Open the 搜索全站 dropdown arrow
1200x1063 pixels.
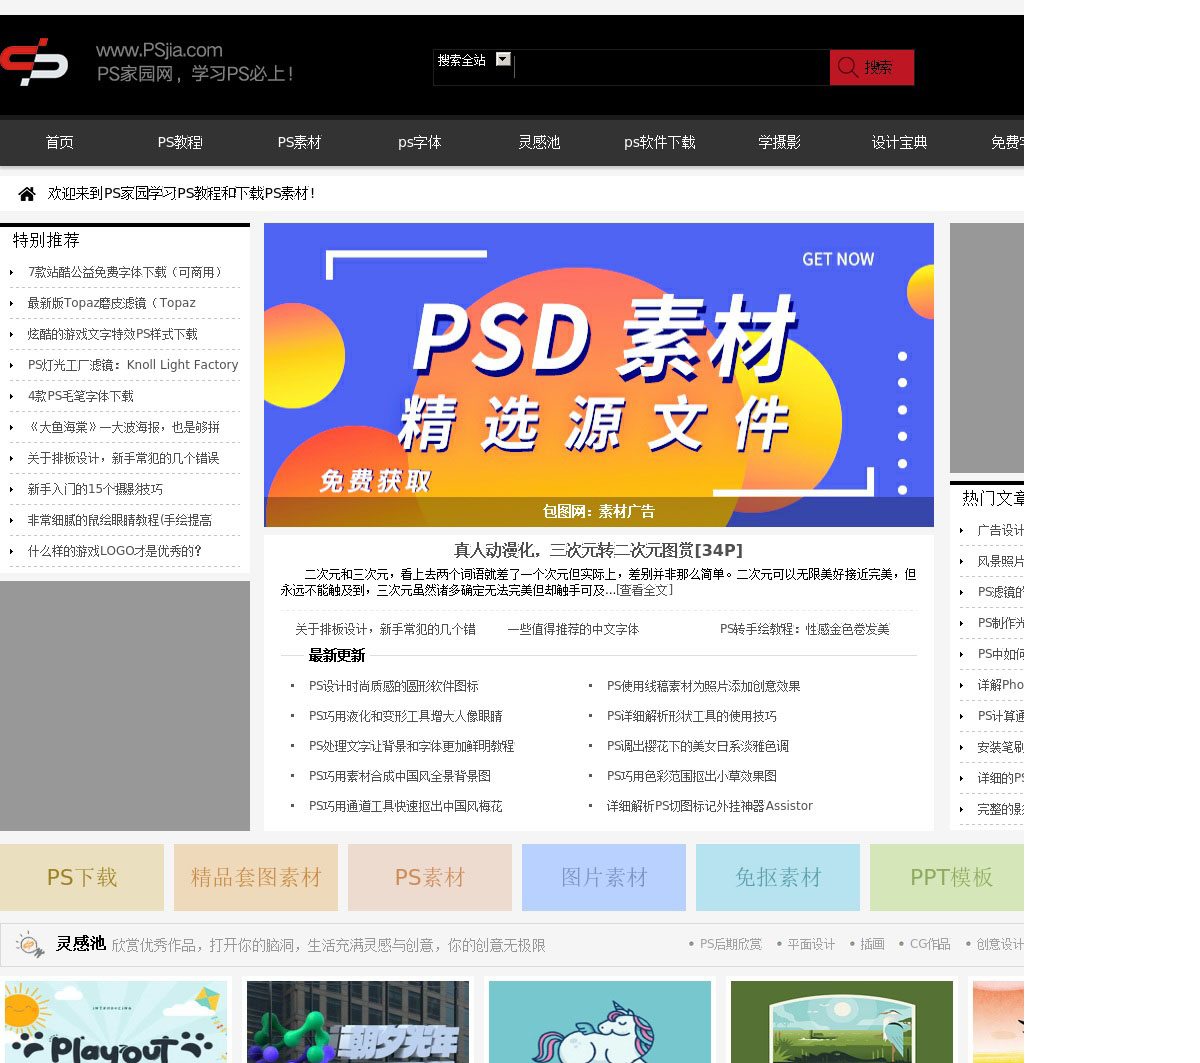click(x=503, y=60)
